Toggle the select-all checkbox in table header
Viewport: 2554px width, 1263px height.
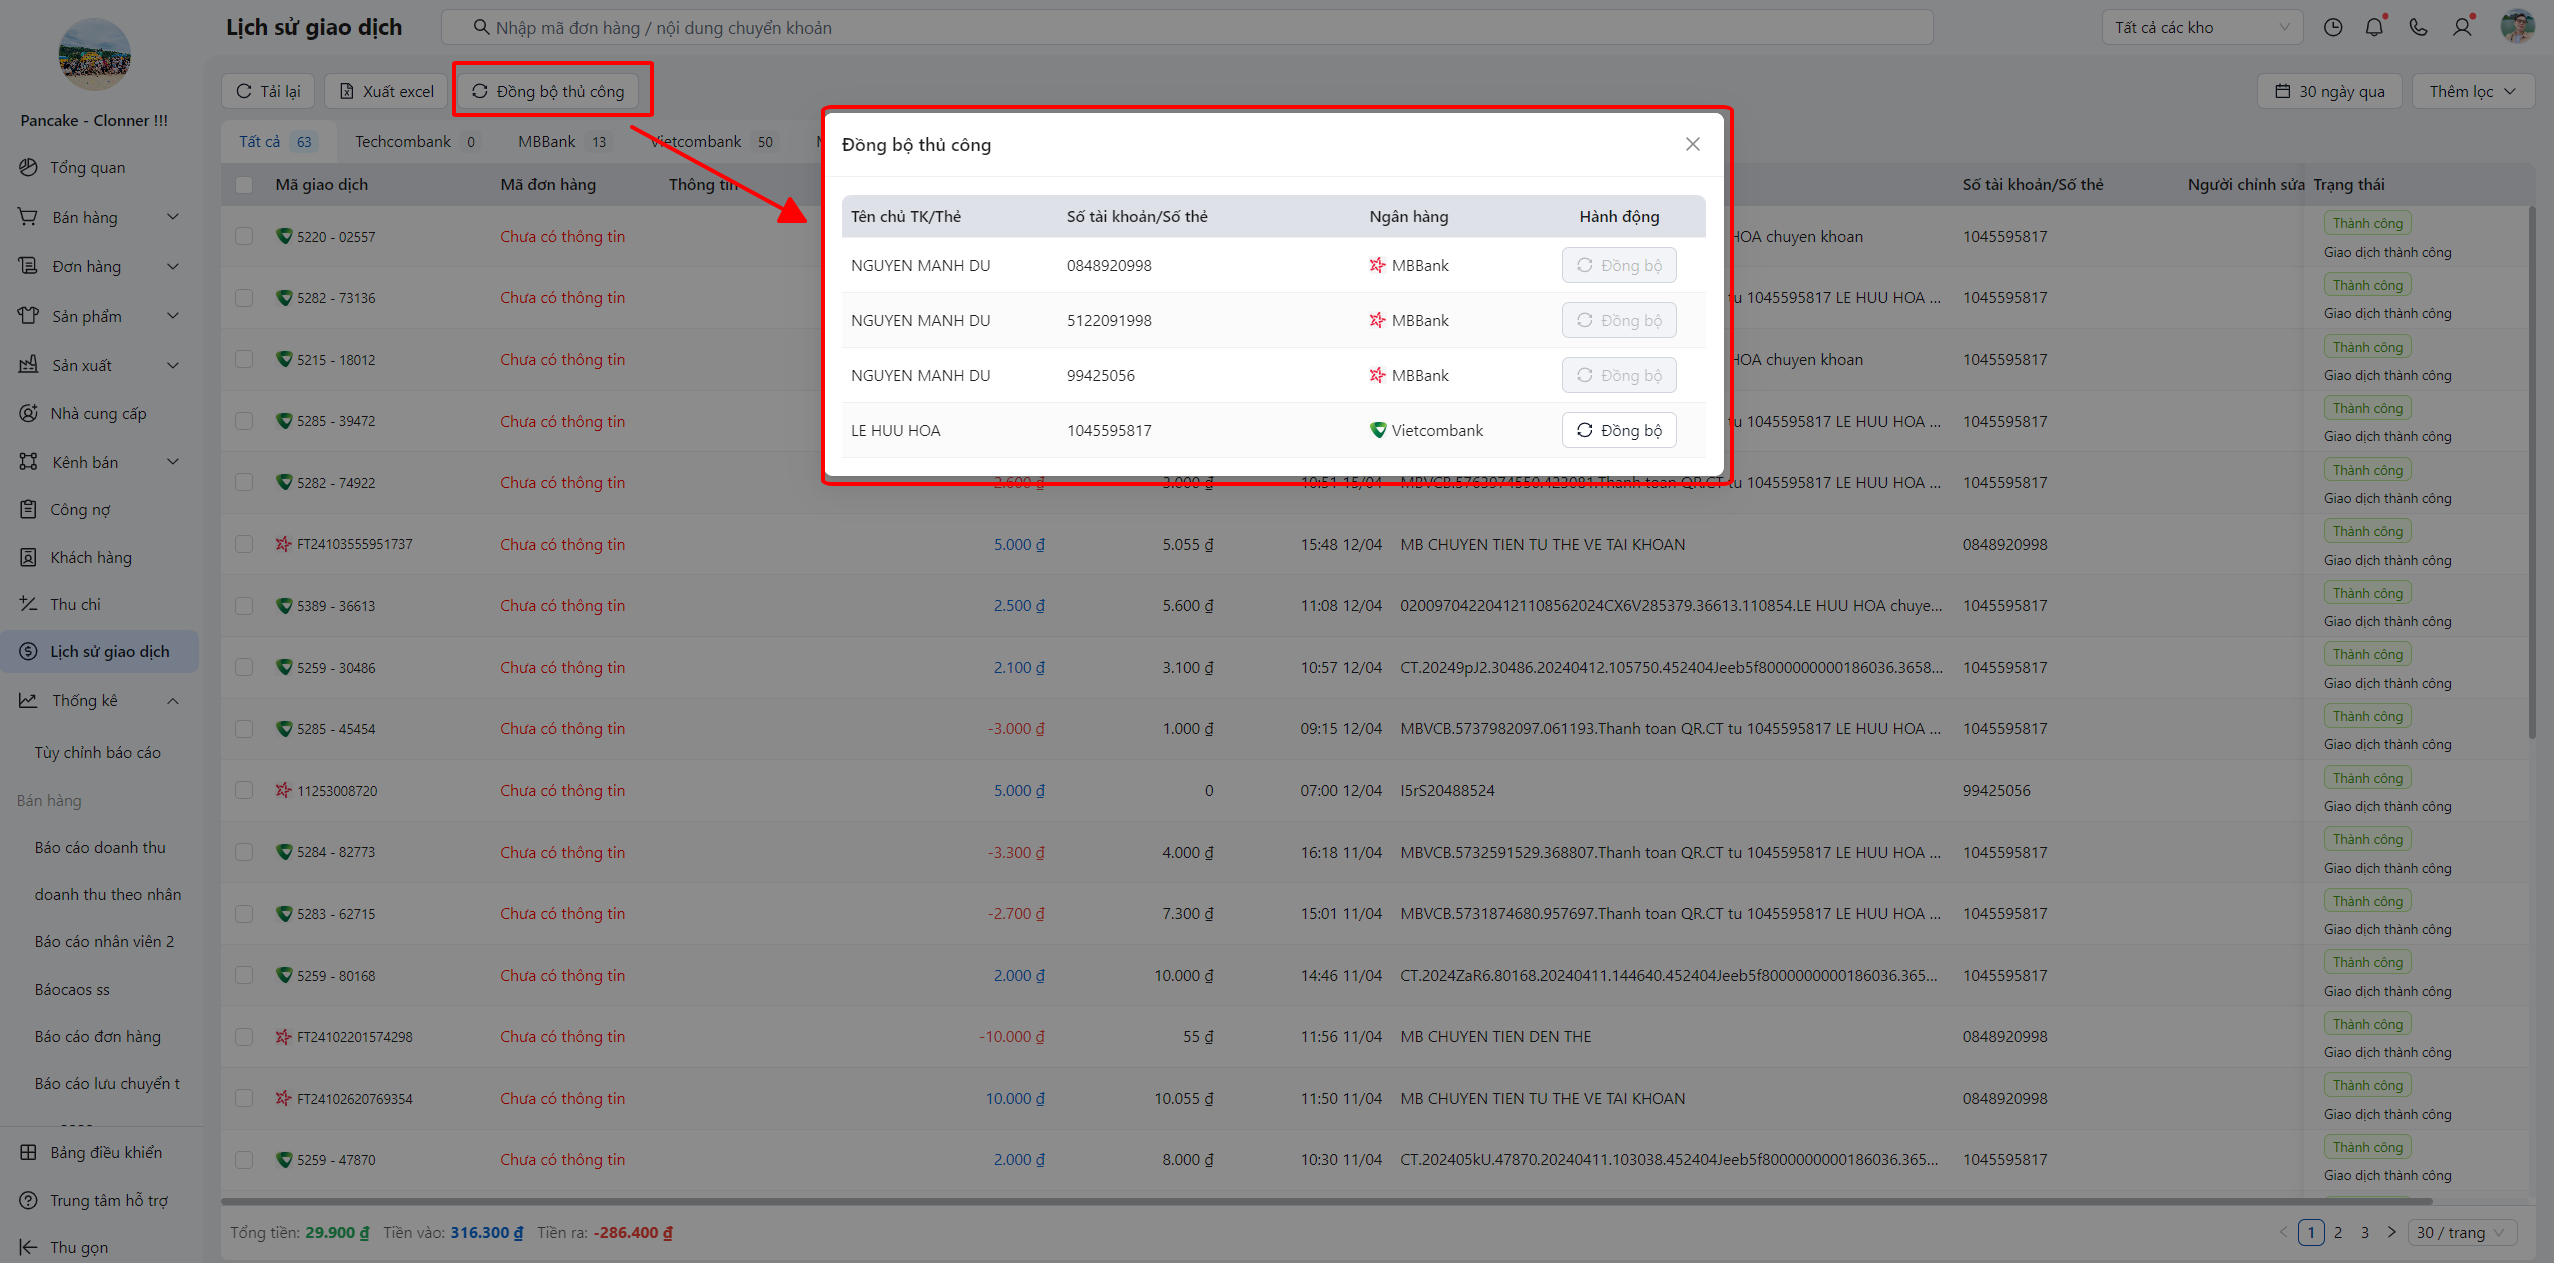click(244, 185)
